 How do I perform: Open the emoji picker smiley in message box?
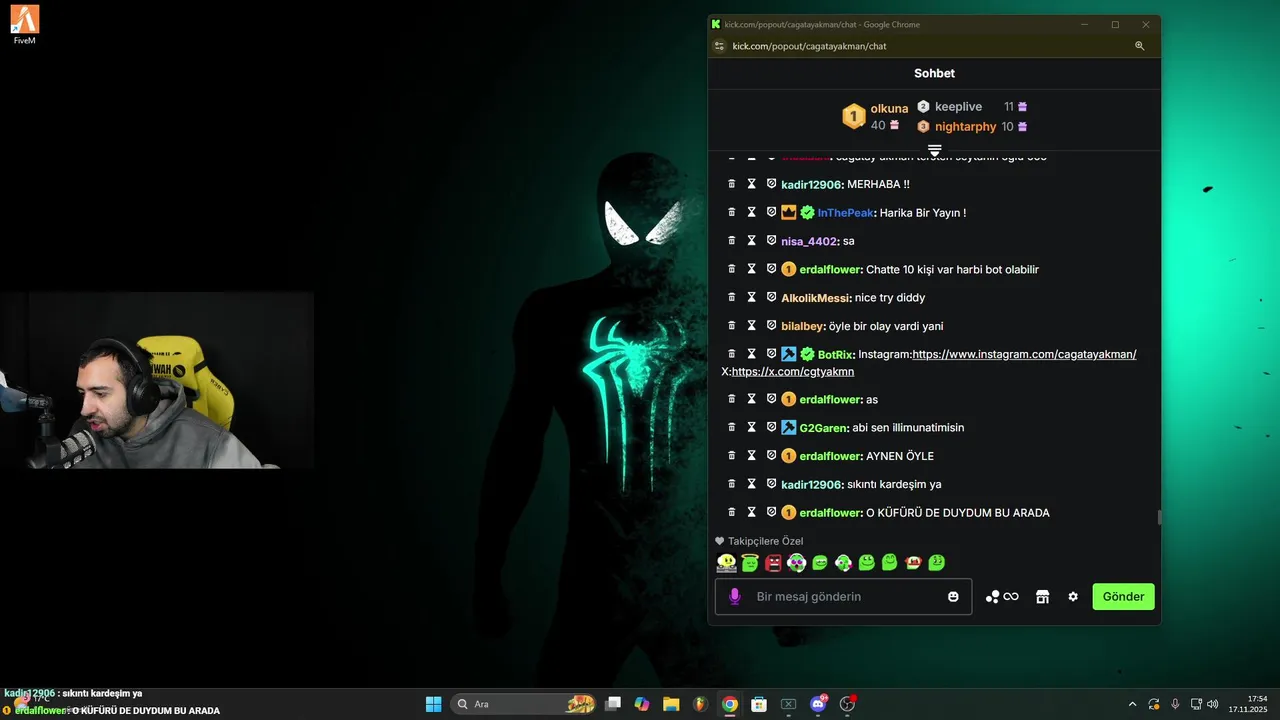(x=953, y=596)
